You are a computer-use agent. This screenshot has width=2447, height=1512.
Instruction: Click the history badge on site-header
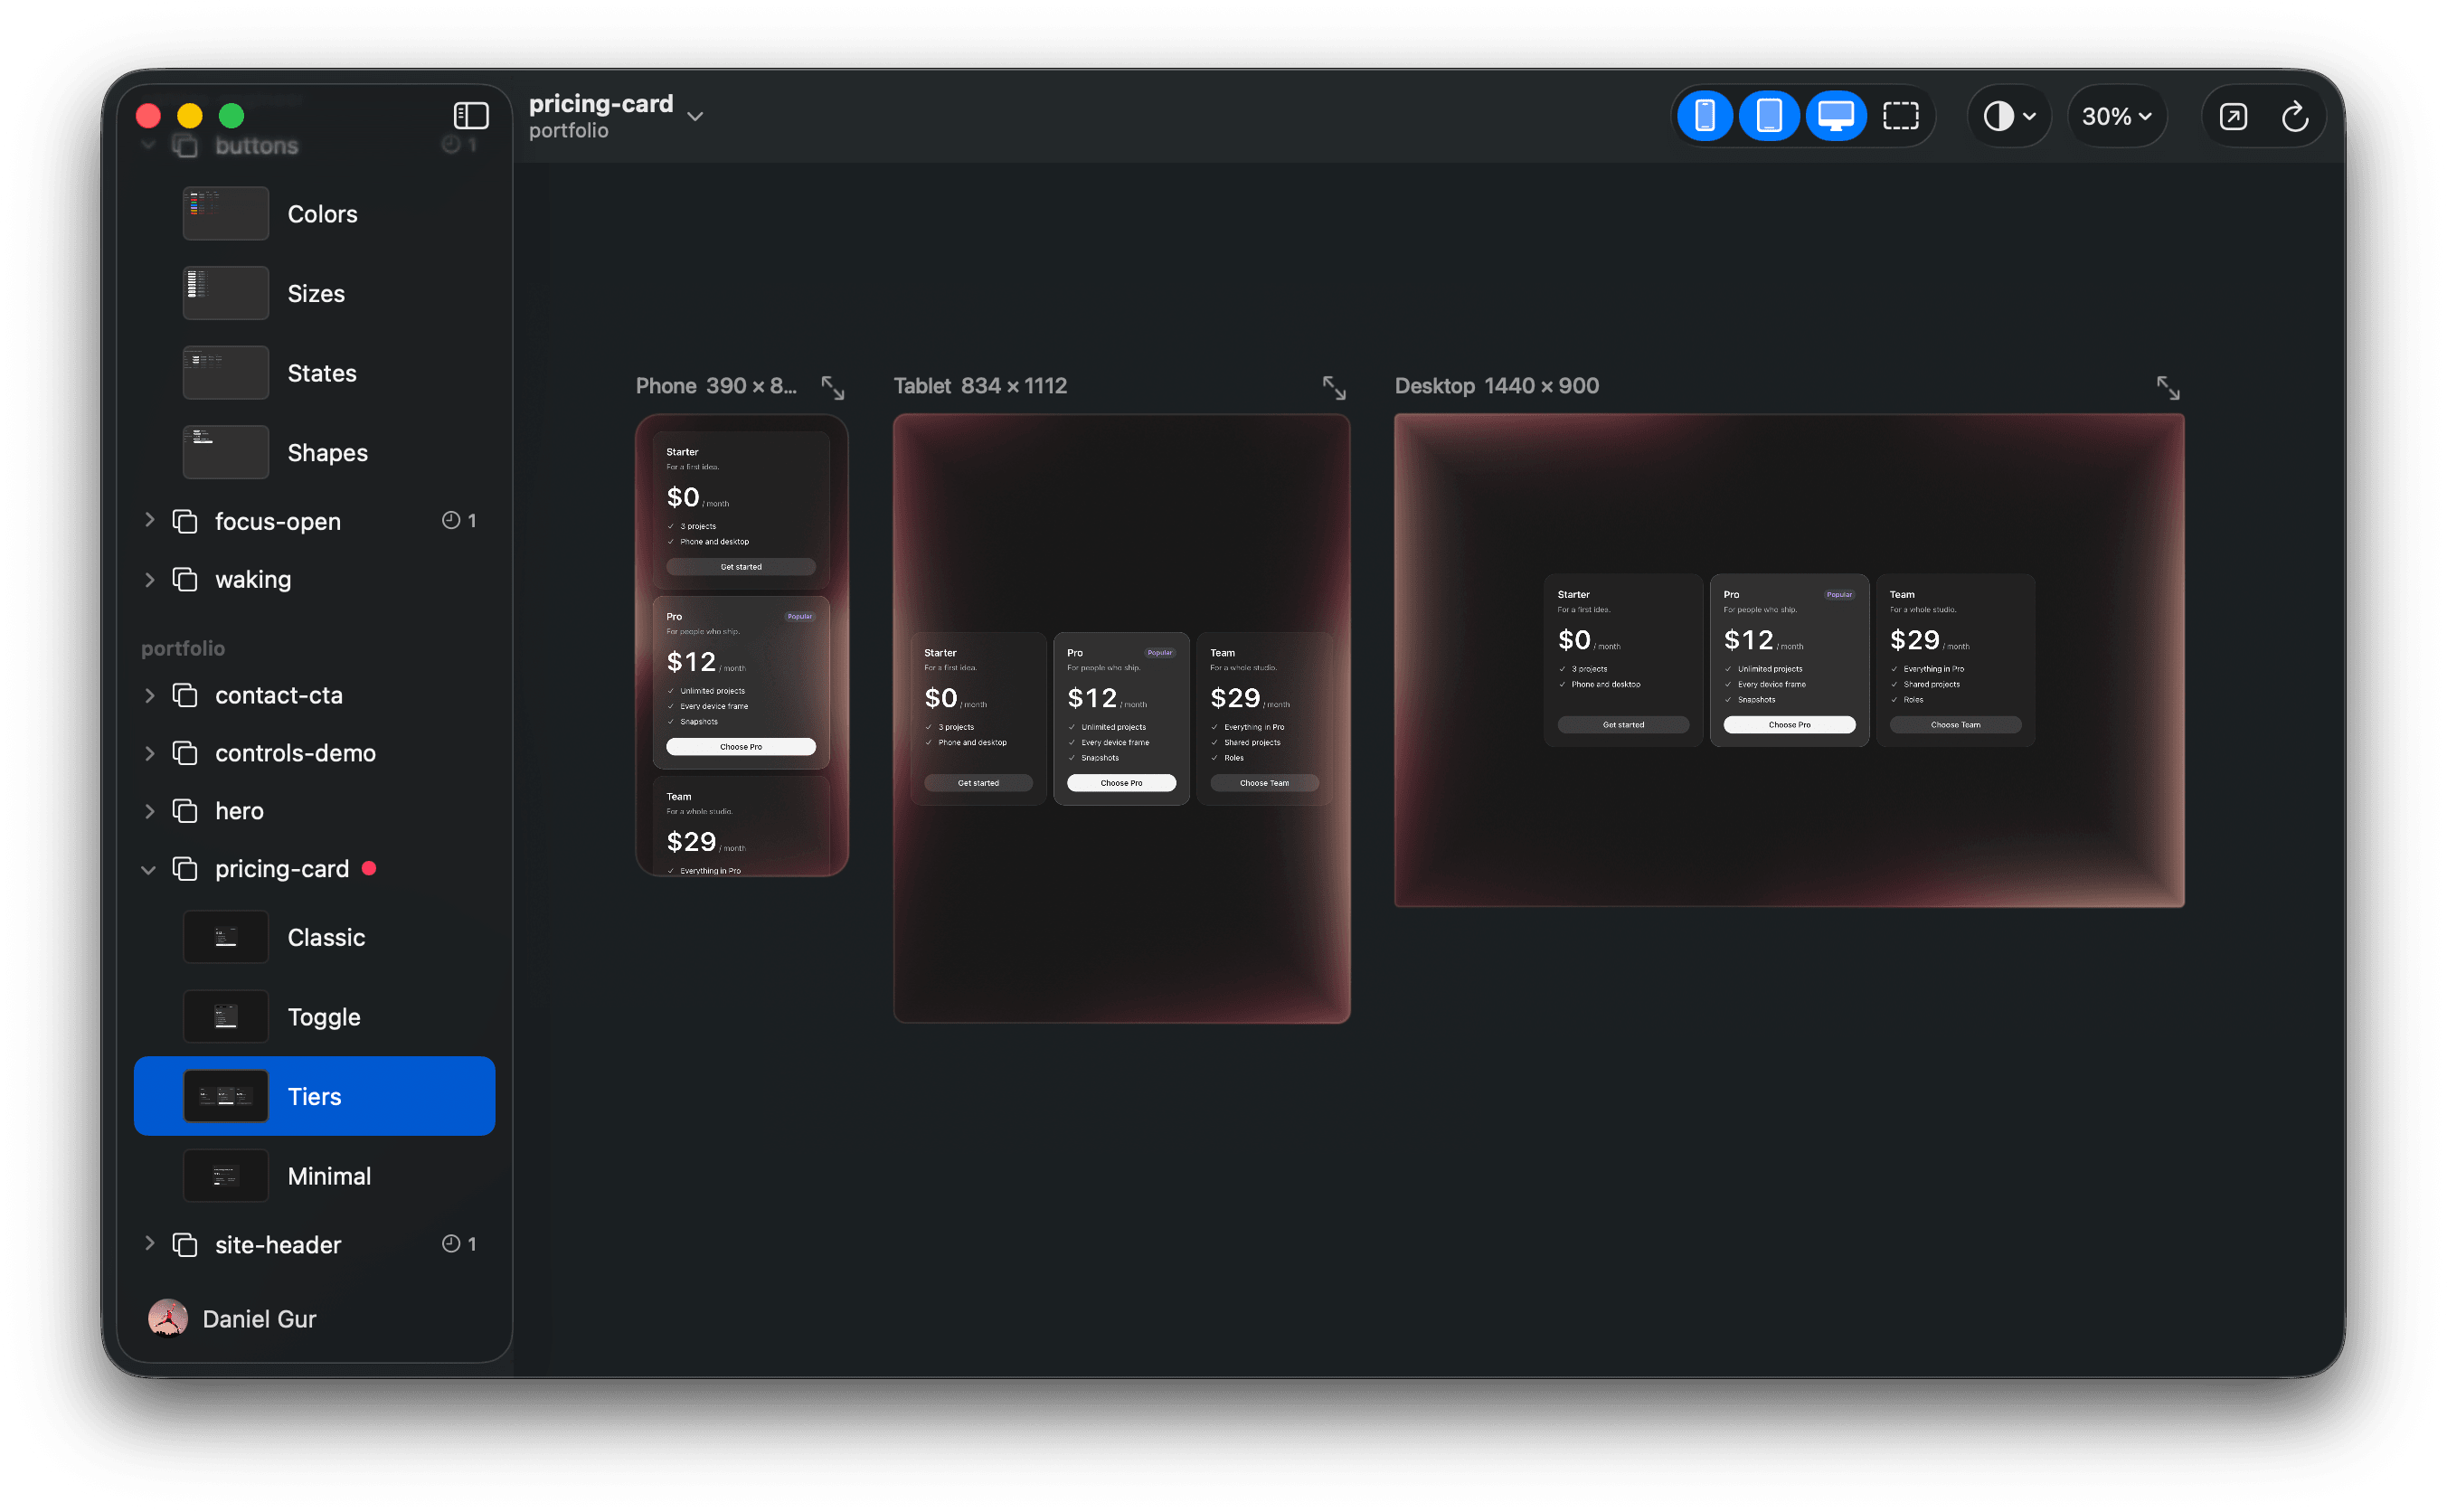(459, 1243)
